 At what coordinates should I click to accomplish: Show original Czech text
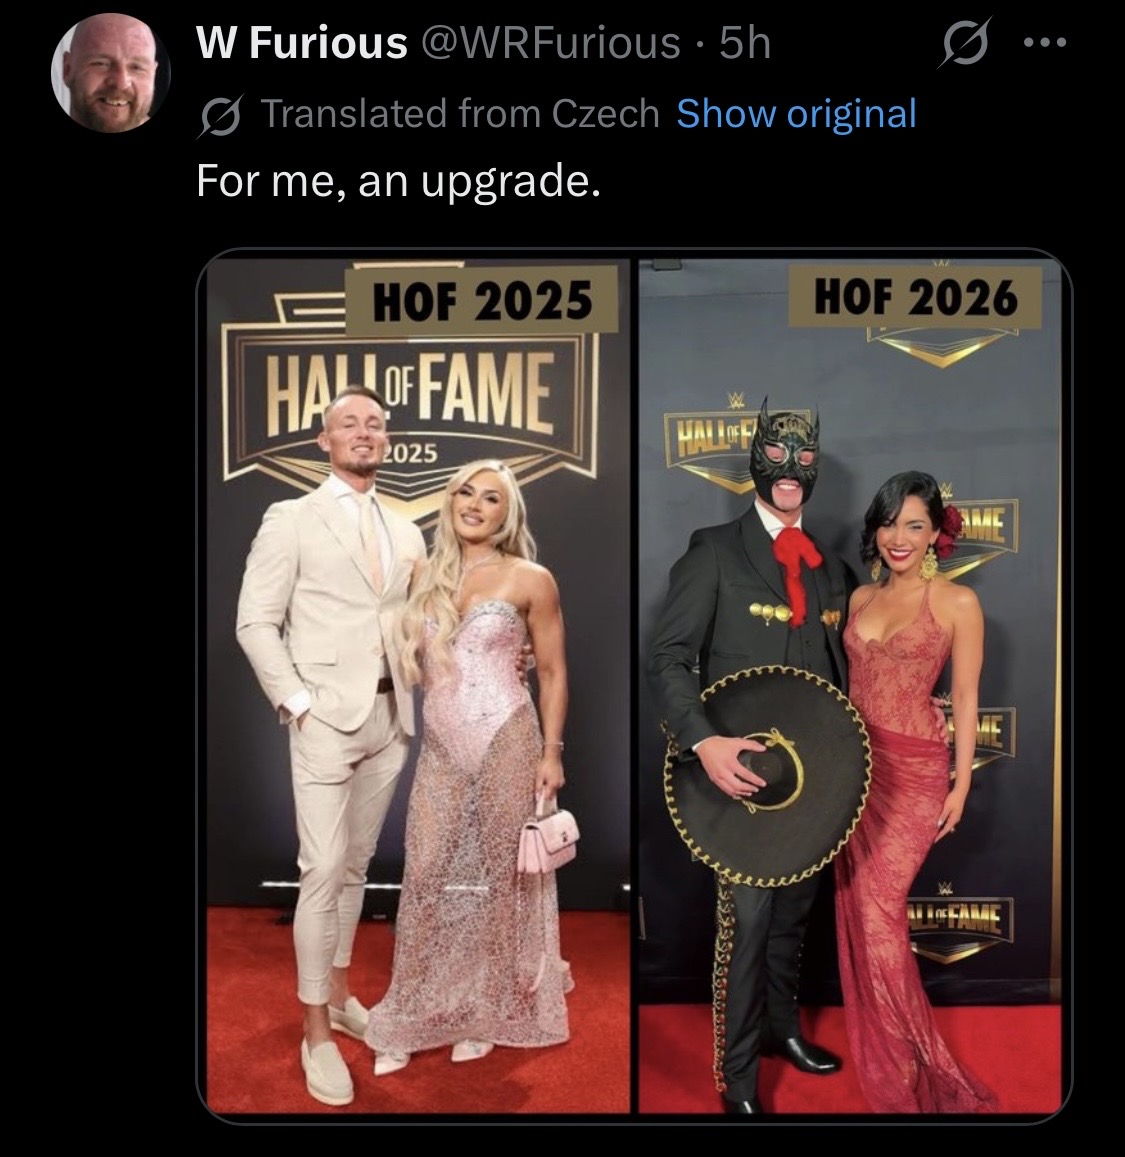(796, 114)
